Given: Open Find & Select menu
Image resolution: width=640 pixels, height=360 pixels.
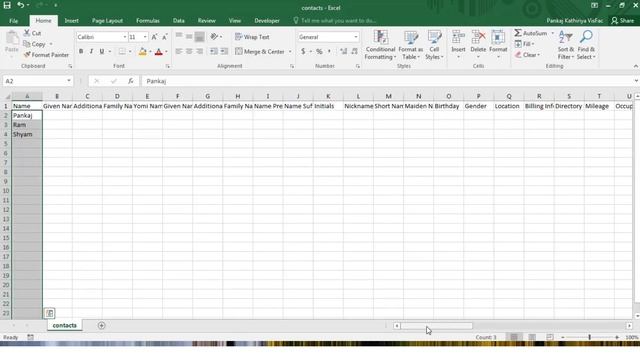Looking at the screenshot, I should (x=586, y=45).
